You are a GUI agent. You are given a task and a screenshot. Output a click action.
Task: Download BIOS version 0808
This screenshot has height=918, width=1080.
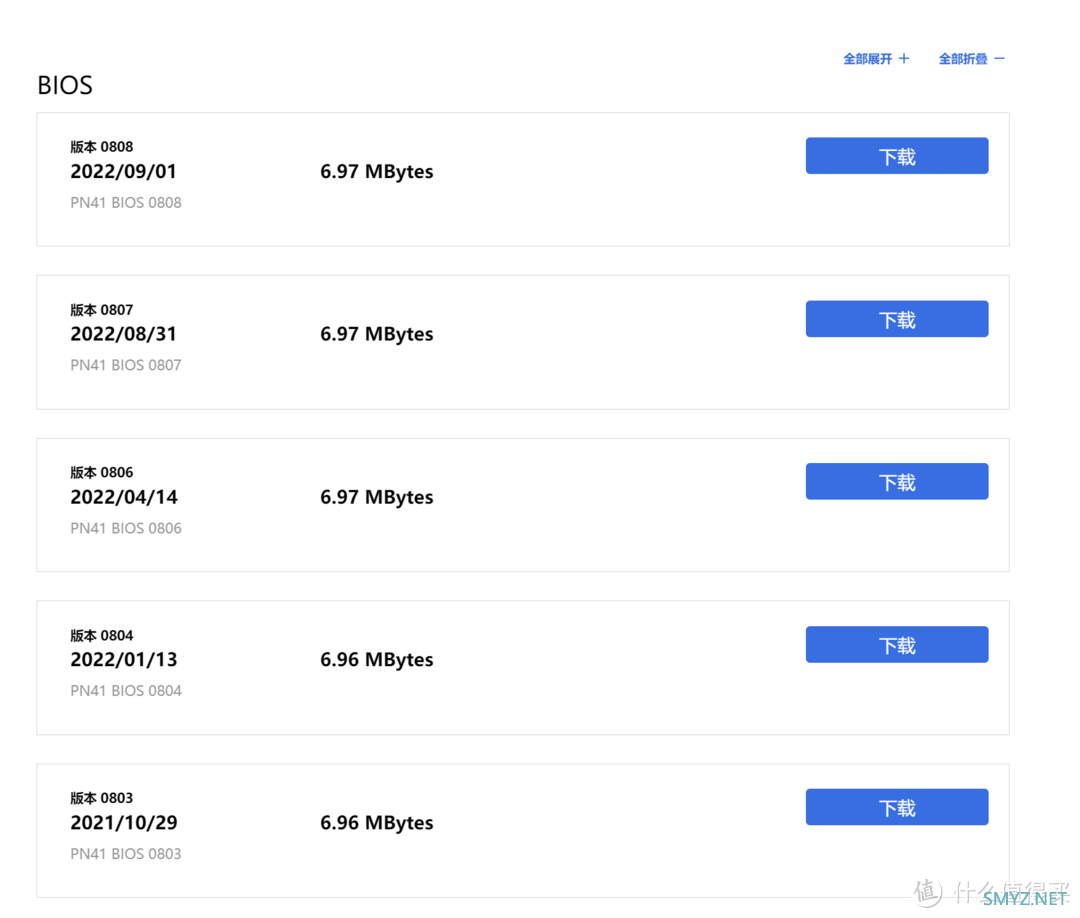pos(897,156)
